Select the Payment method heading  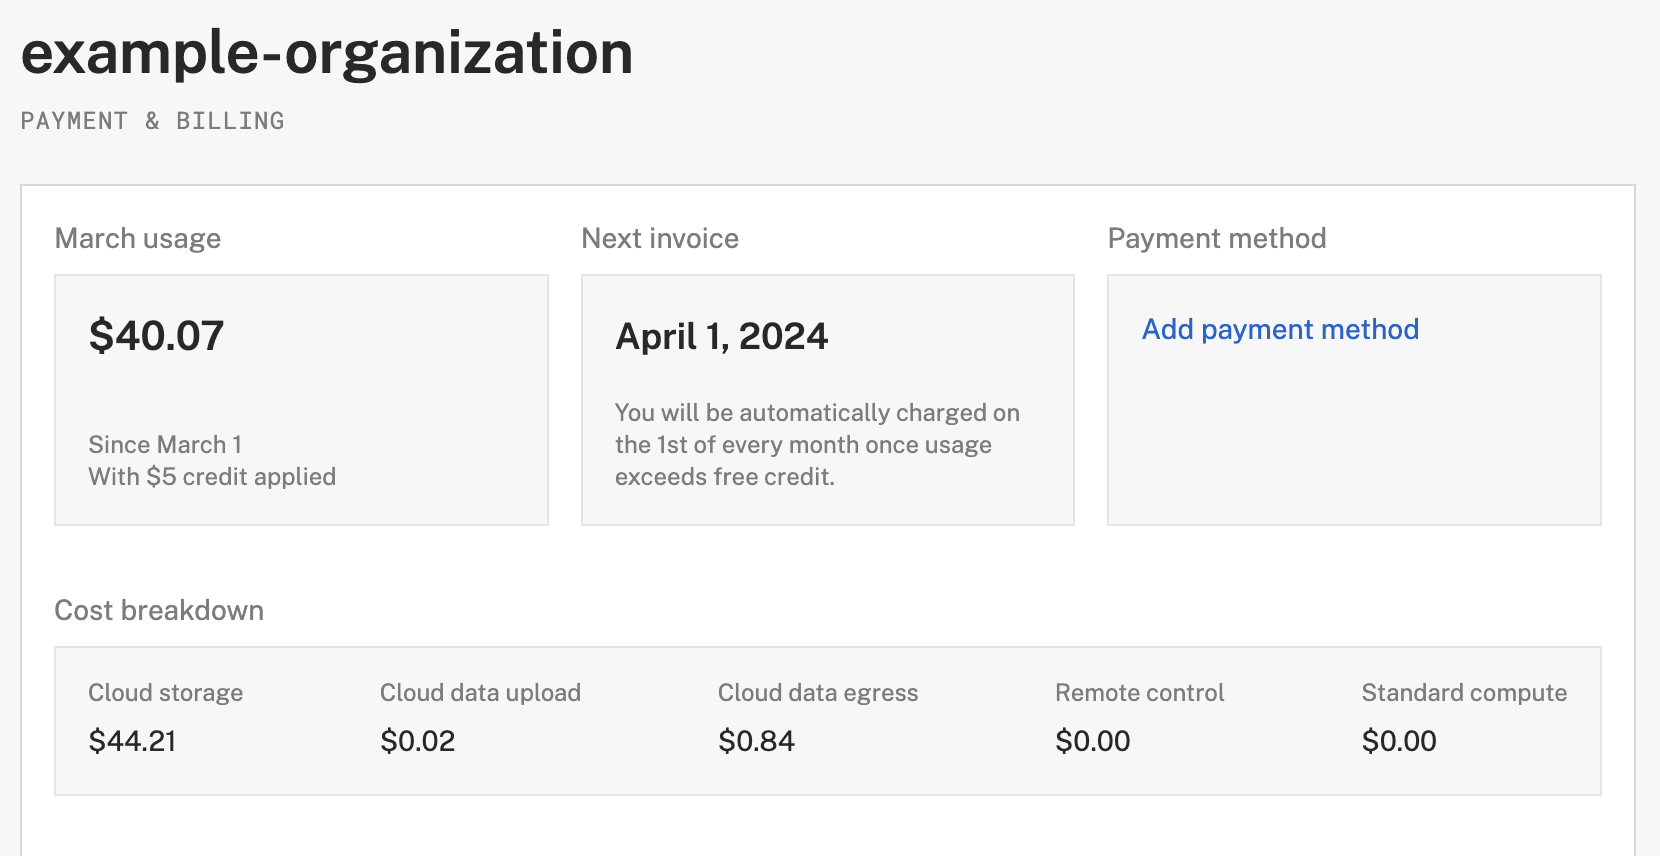pyautogui.click(x=1217, y=239)
